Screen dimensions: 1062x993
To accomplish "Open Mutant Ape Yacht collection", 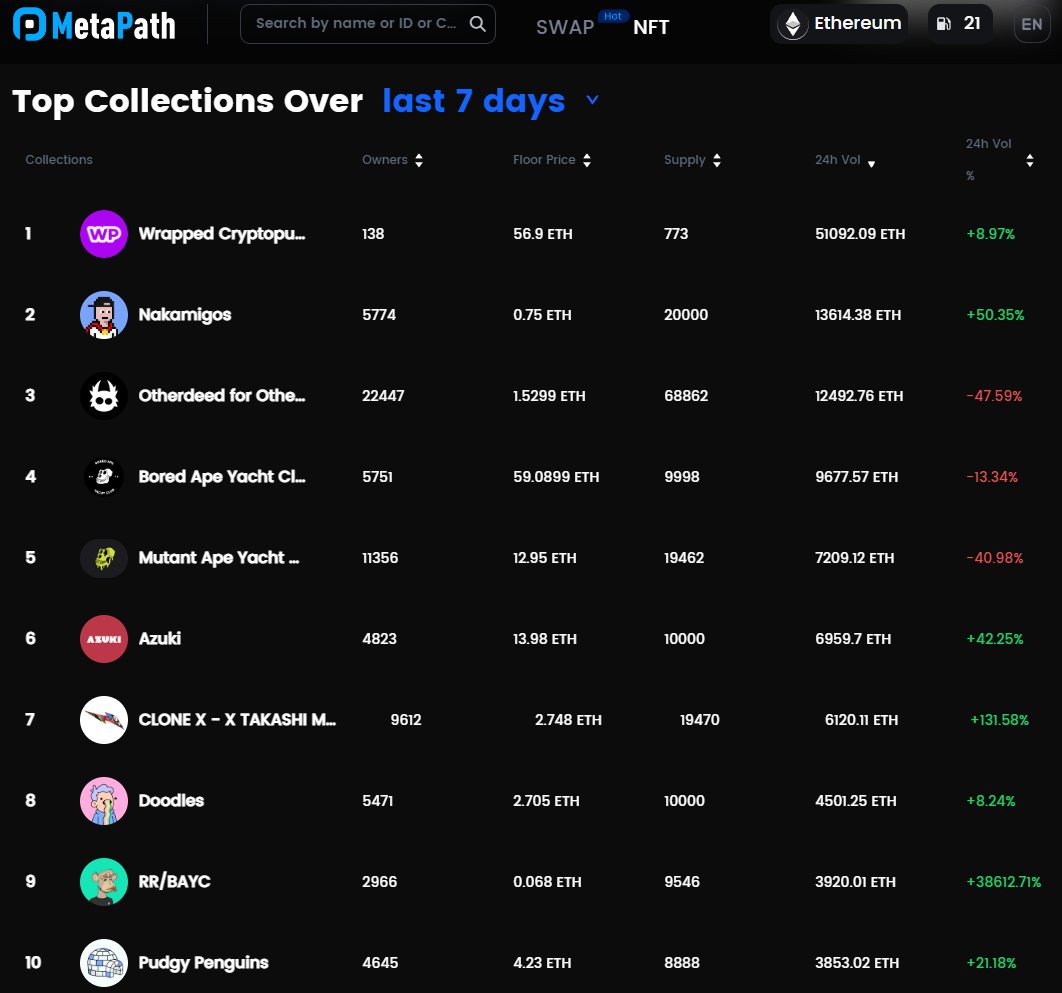I will click(219, 557).
